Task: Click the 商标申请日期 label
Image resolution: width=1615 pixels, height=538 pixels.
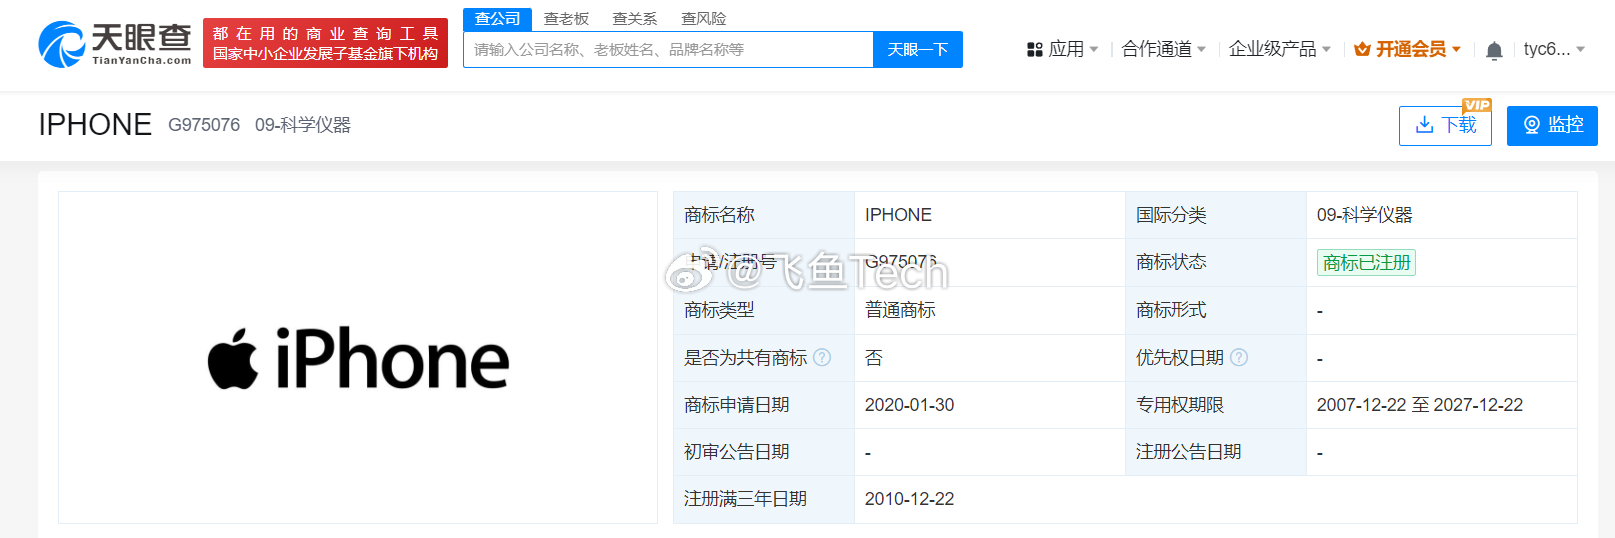Action: pos(737,405)
